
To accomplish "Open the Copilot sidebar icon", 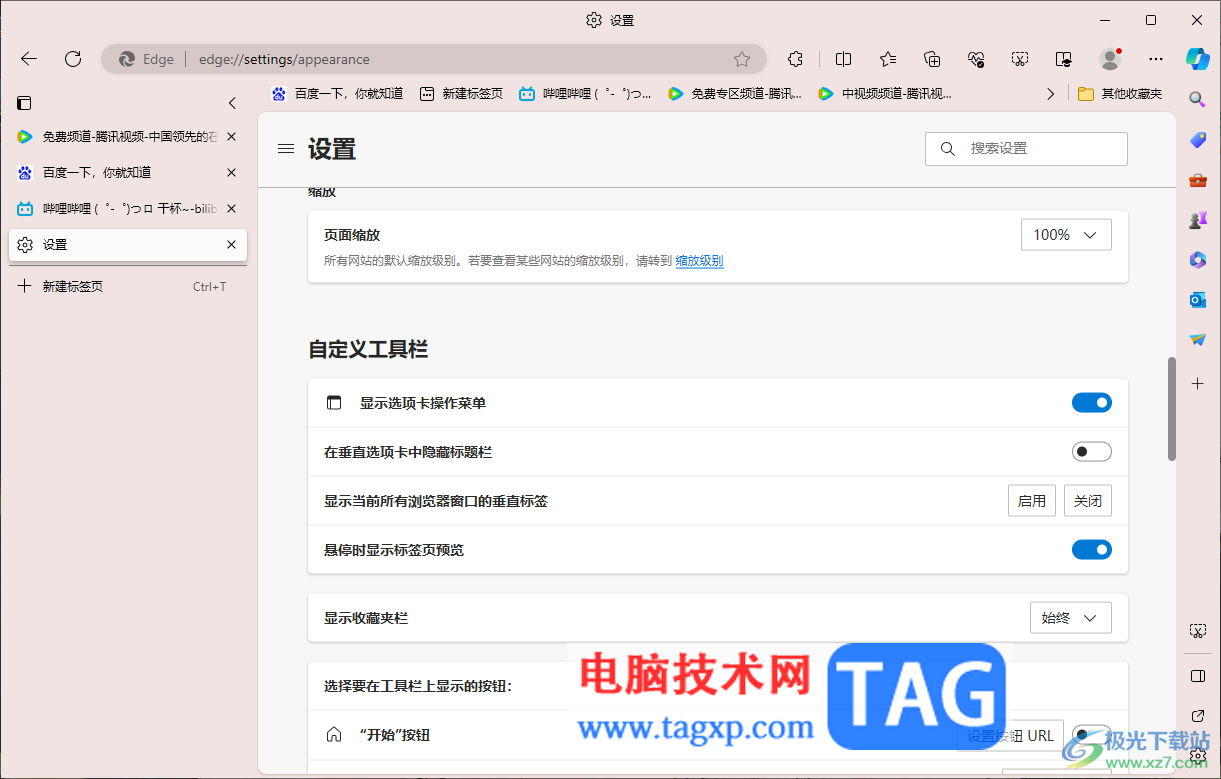I will (x=1197, y=58).
